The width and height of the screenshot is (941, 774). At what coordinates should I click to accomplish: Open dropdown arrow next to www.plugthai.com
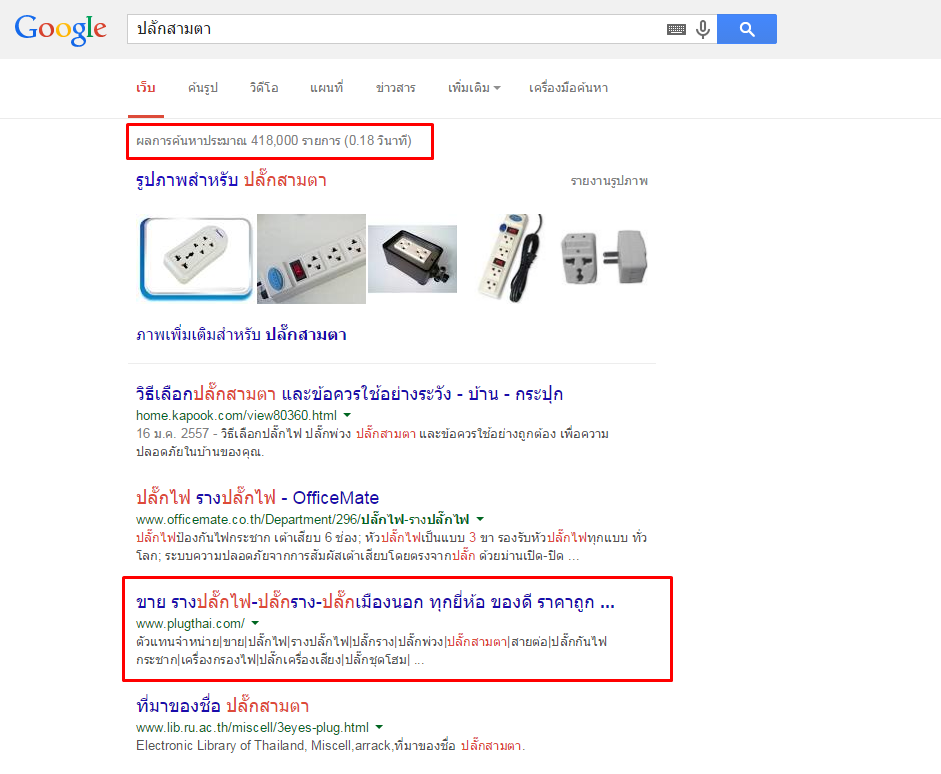coord(255,623)
